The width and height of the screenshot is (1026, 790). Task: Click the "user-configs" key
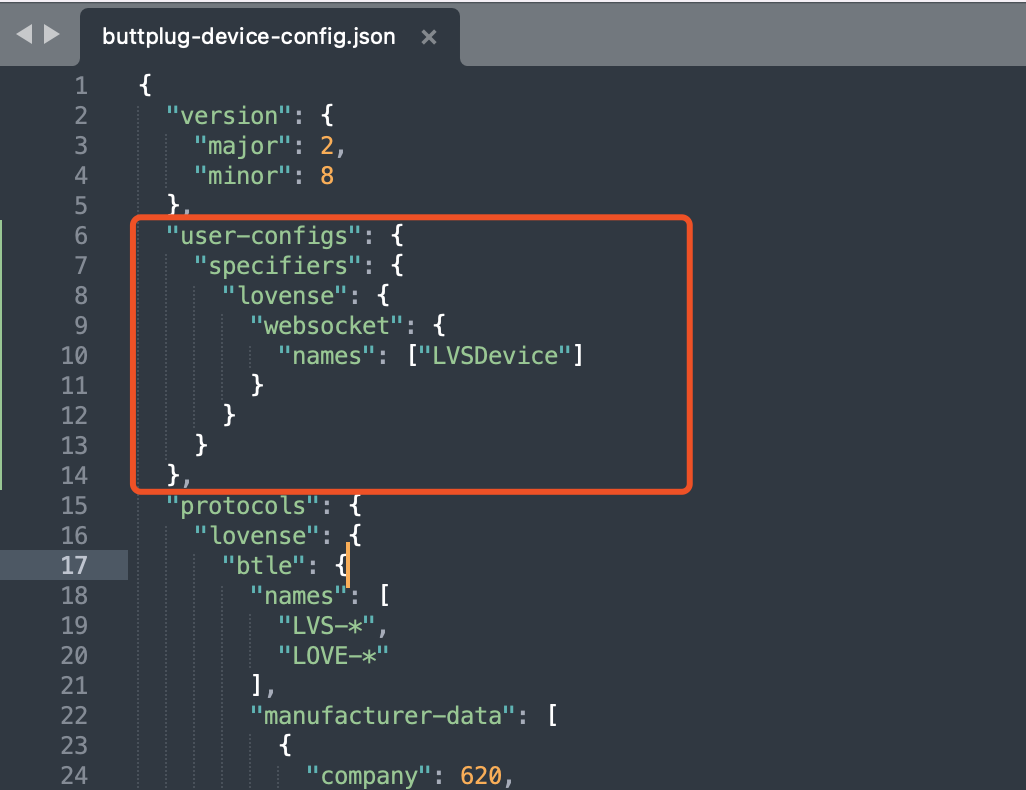[x=264, y=236]
